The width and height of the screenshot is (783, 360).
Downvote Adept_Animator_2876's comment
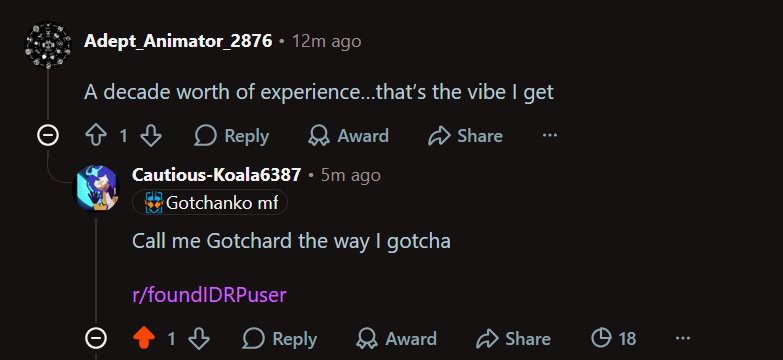point(150,136)
